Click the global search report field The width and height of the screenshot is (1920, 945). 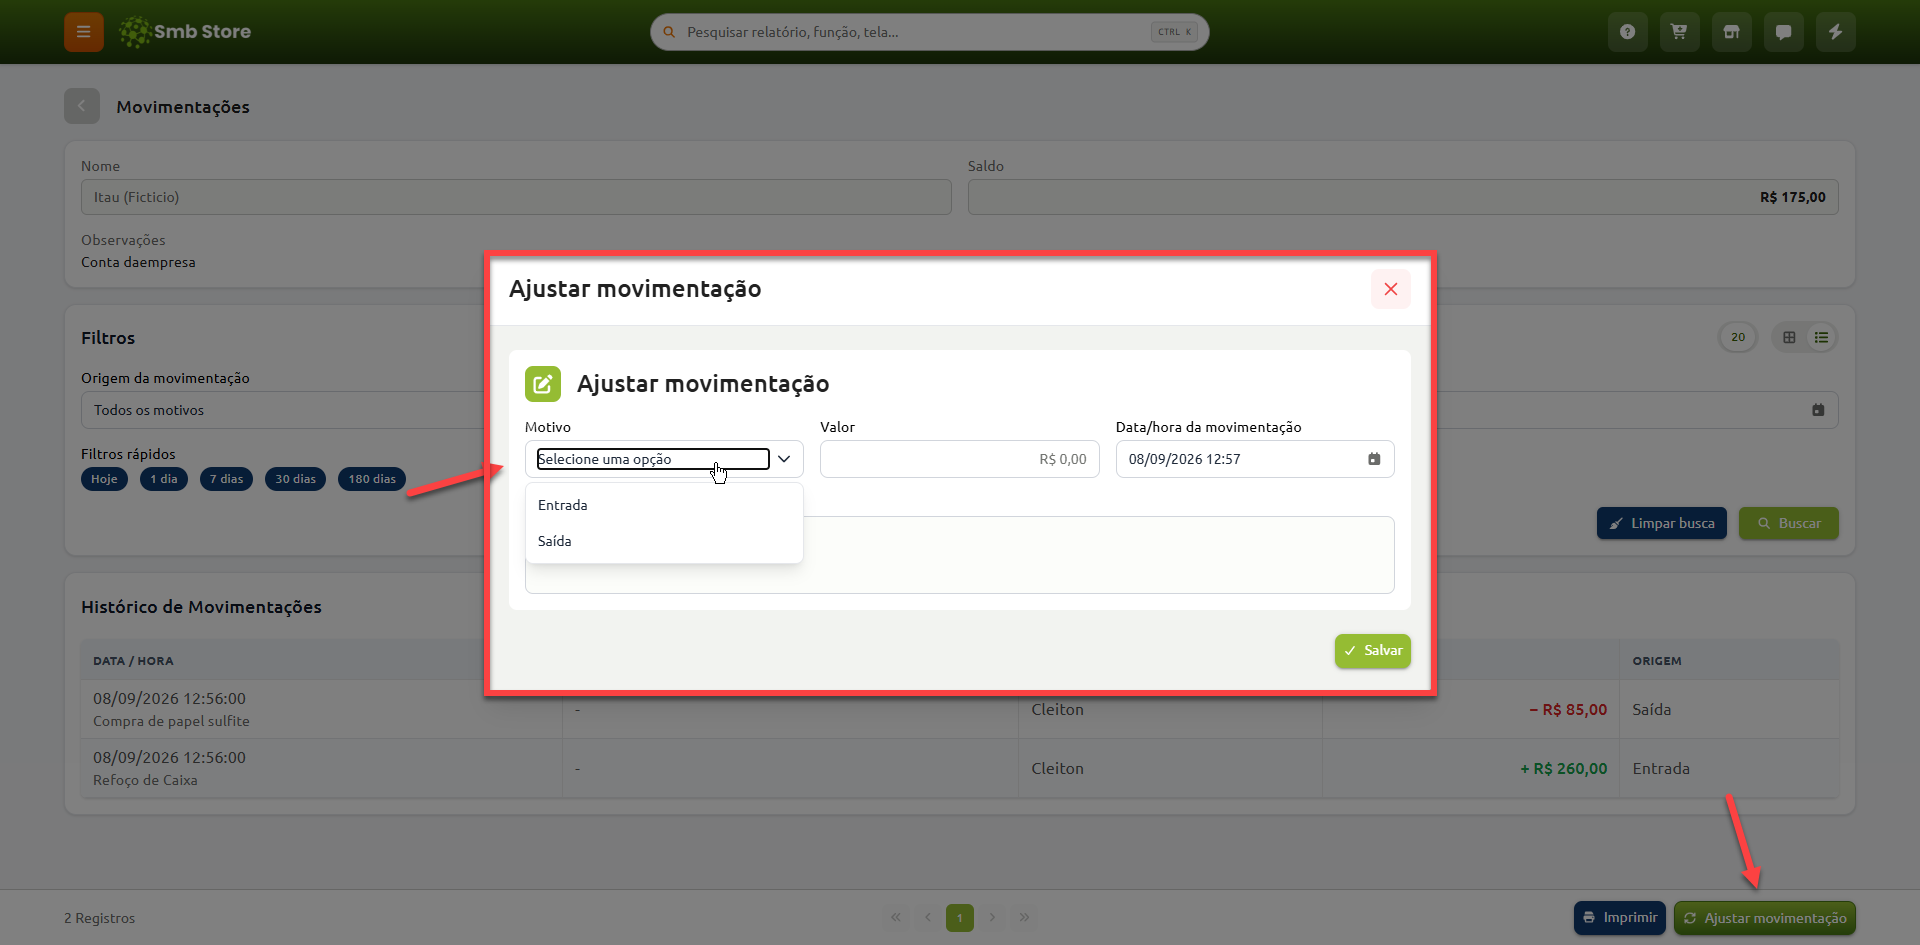(930, 32)
